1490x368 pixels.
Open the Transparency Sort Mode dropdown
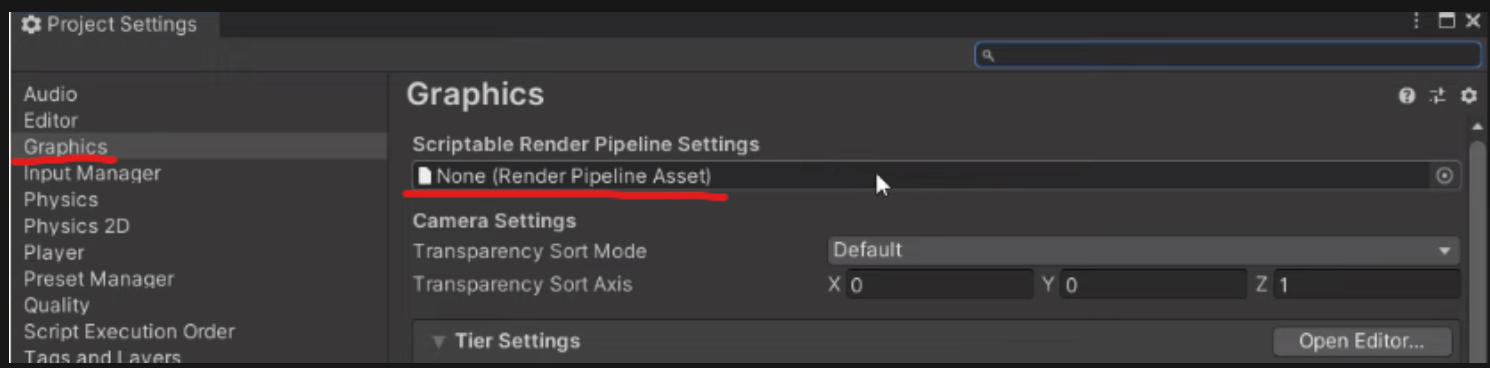1144,250
